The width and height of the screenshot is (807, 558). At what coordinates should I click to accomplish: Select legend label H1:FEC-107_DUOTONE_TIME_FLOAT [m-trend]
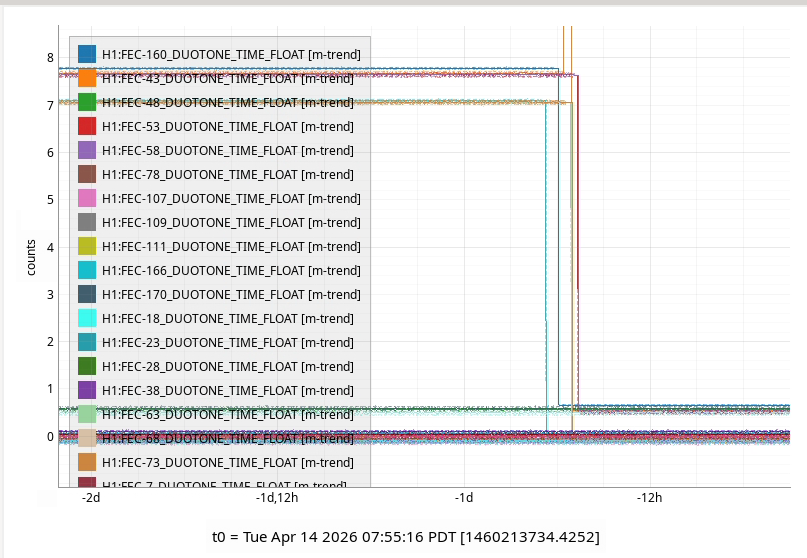pos(231,199)
